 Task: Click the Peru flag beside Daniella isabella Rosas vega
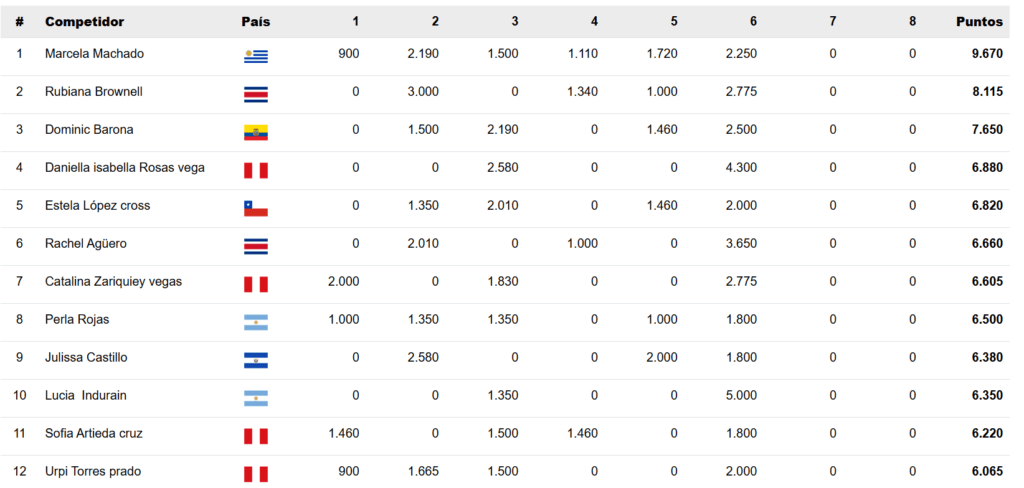256,171
